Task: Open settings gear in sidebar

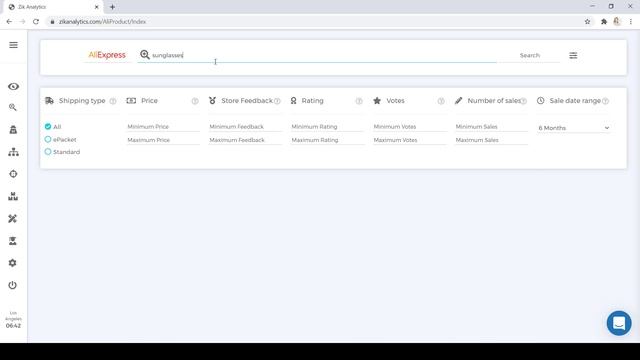Action: coord(13,263)
